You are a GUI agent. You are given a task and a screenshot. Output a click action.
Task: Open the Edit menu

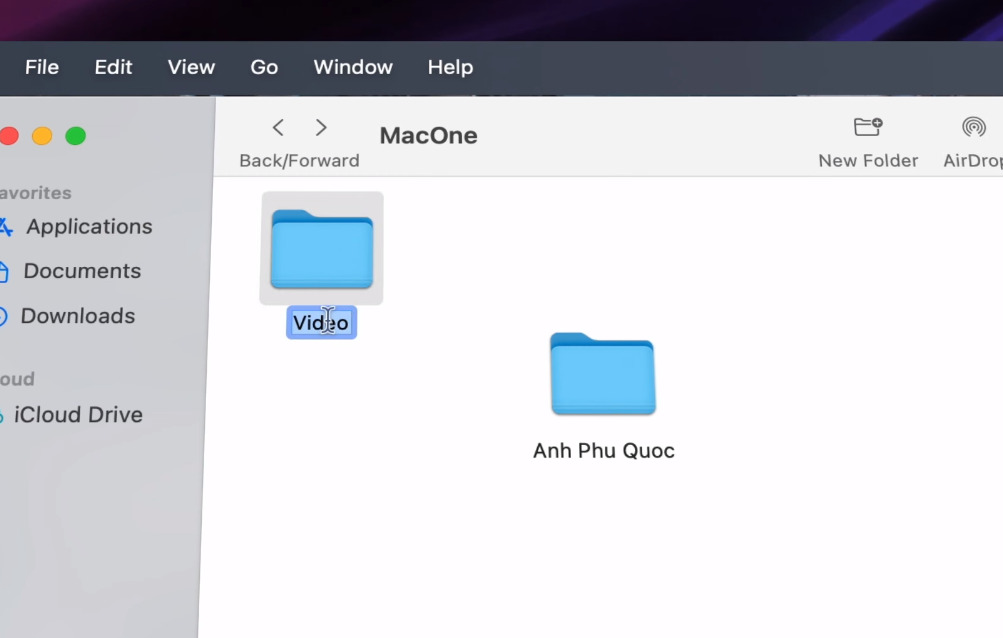click(x=113, y=67)
